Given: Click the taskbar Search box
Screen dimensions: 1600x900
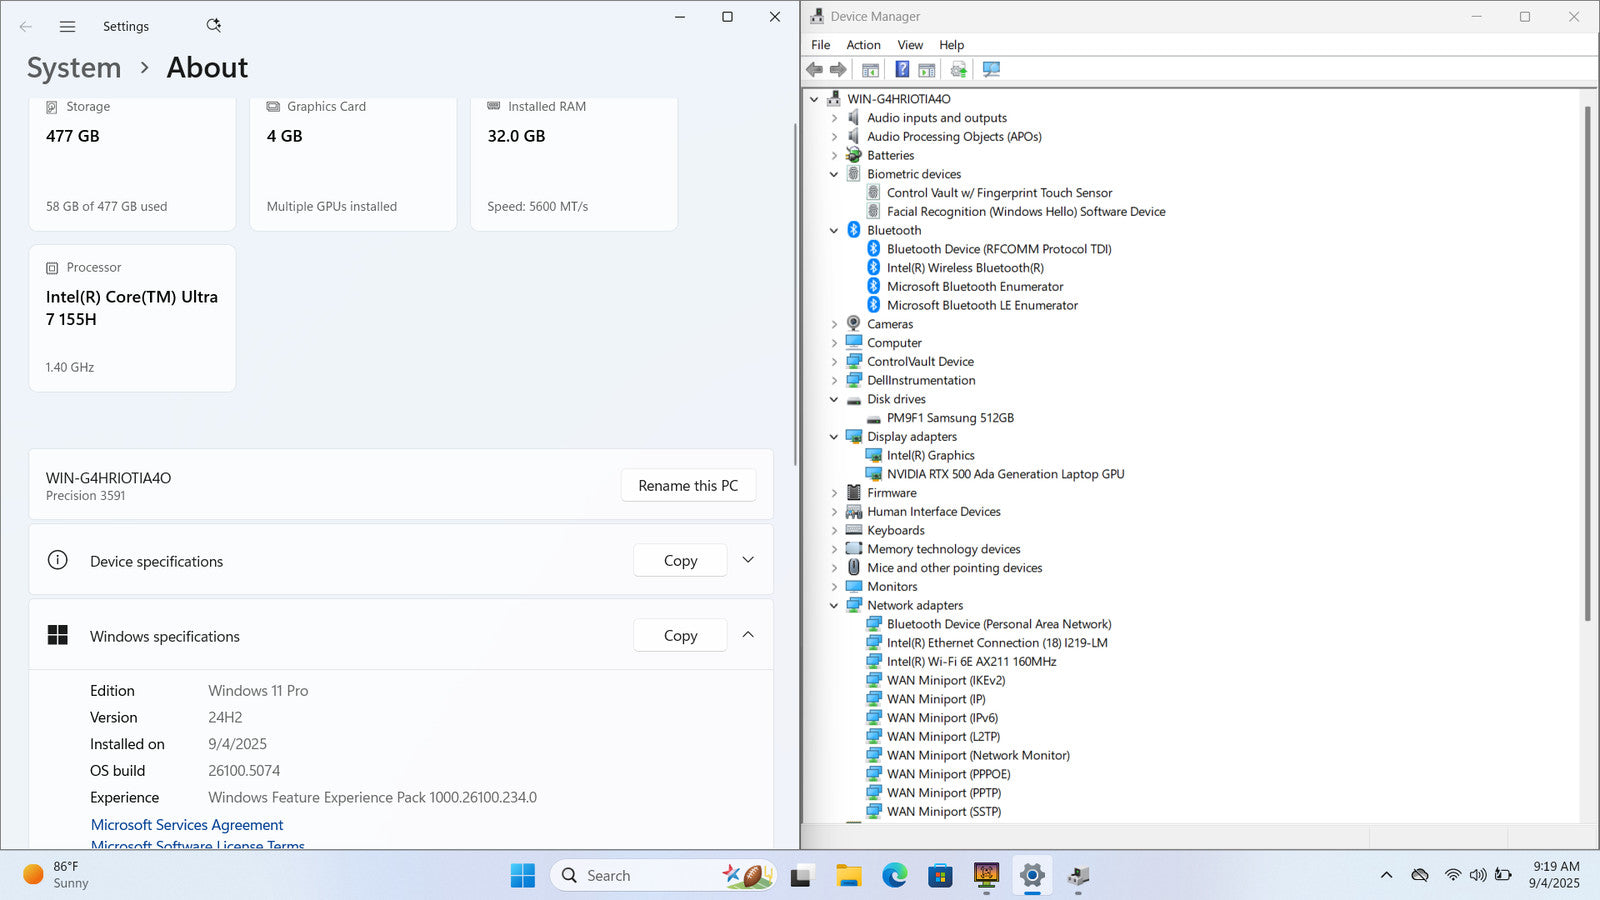Looking at the screenshot, I should (640, 876).
